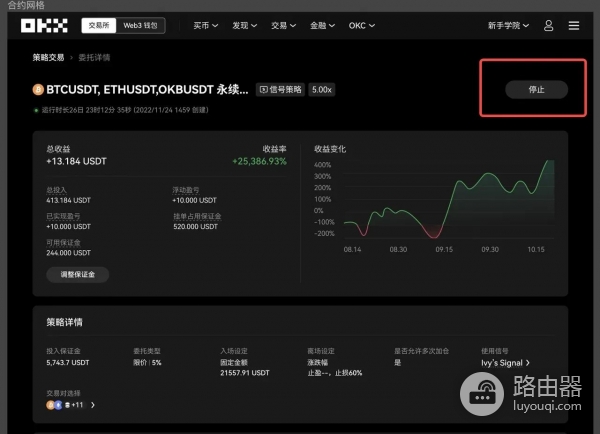This screenshot has width=600, height=434.
Task: Click the 信号策略 tag
Action: pos(280,90)
